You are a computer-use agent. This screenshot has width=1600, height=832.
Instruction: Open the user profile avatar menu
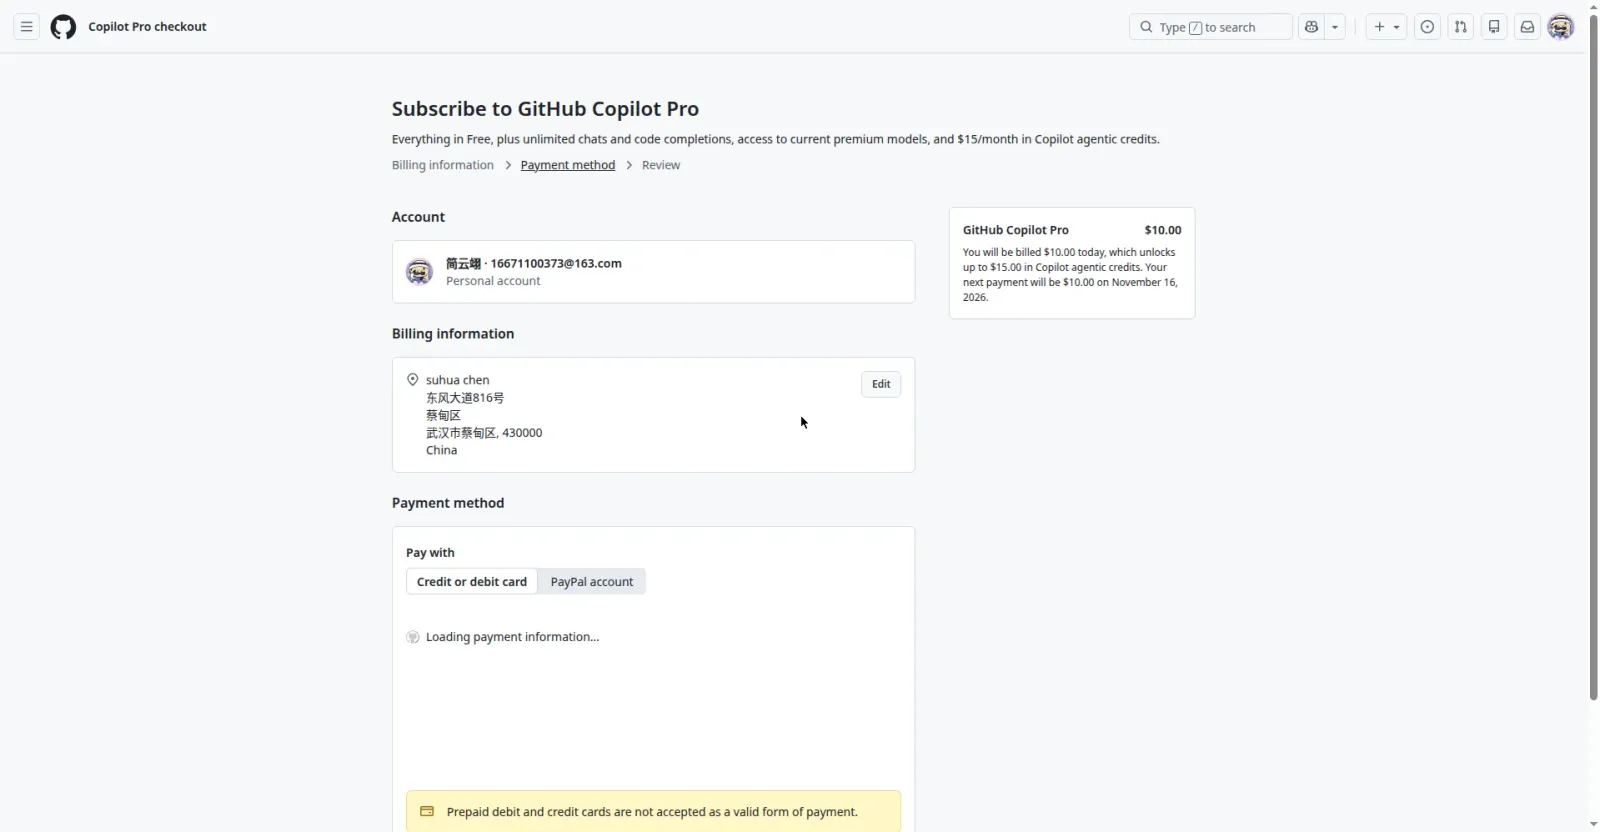tap(1561, 27)
